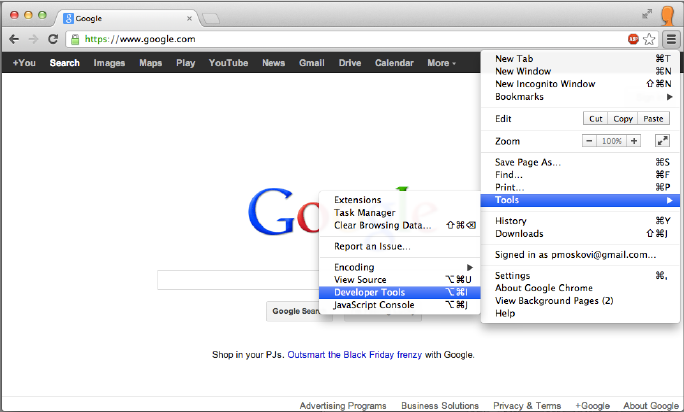Open Settings from Chrome menu
The width and height of the screenshot is (684, 412).
(580, 276)
